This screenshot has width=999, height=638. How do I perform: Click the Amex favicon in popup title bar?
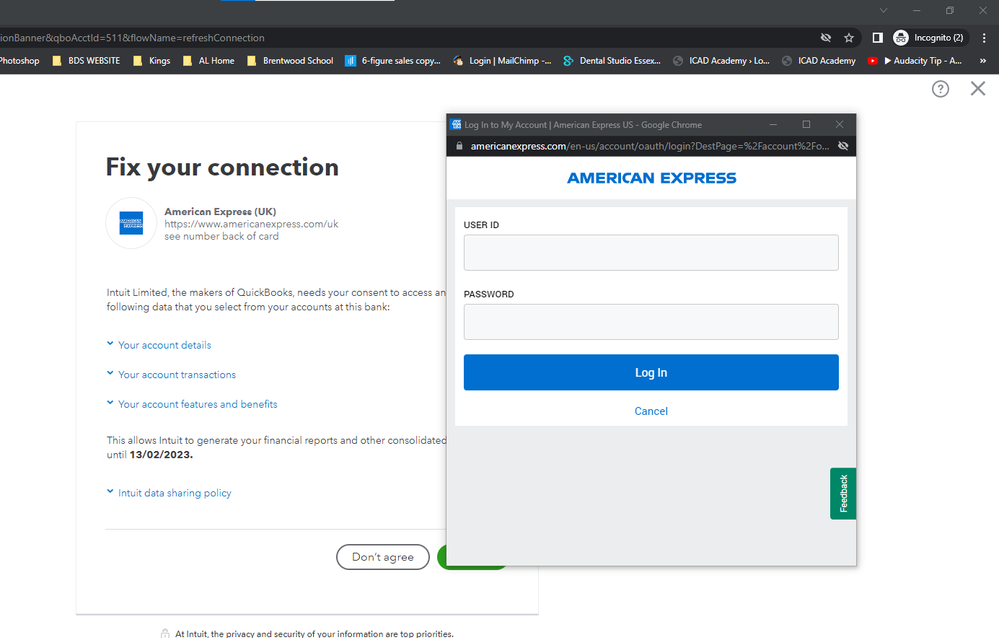point(456,124)
